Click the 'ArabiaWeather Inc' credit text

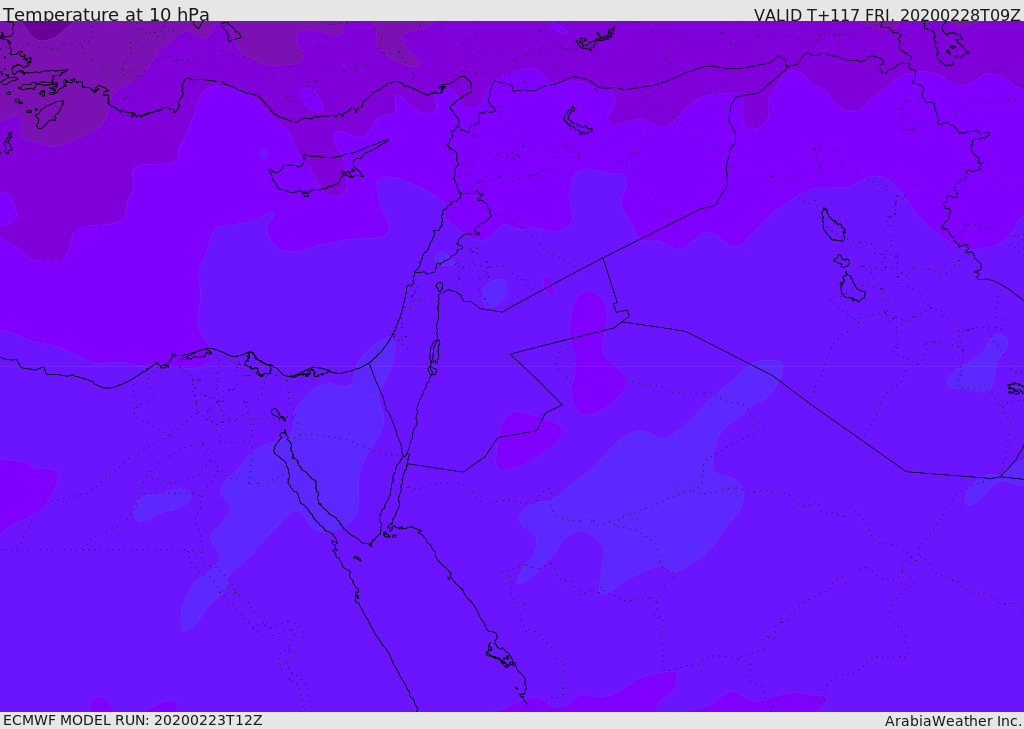pyautogui.click(x=953, y=721)
